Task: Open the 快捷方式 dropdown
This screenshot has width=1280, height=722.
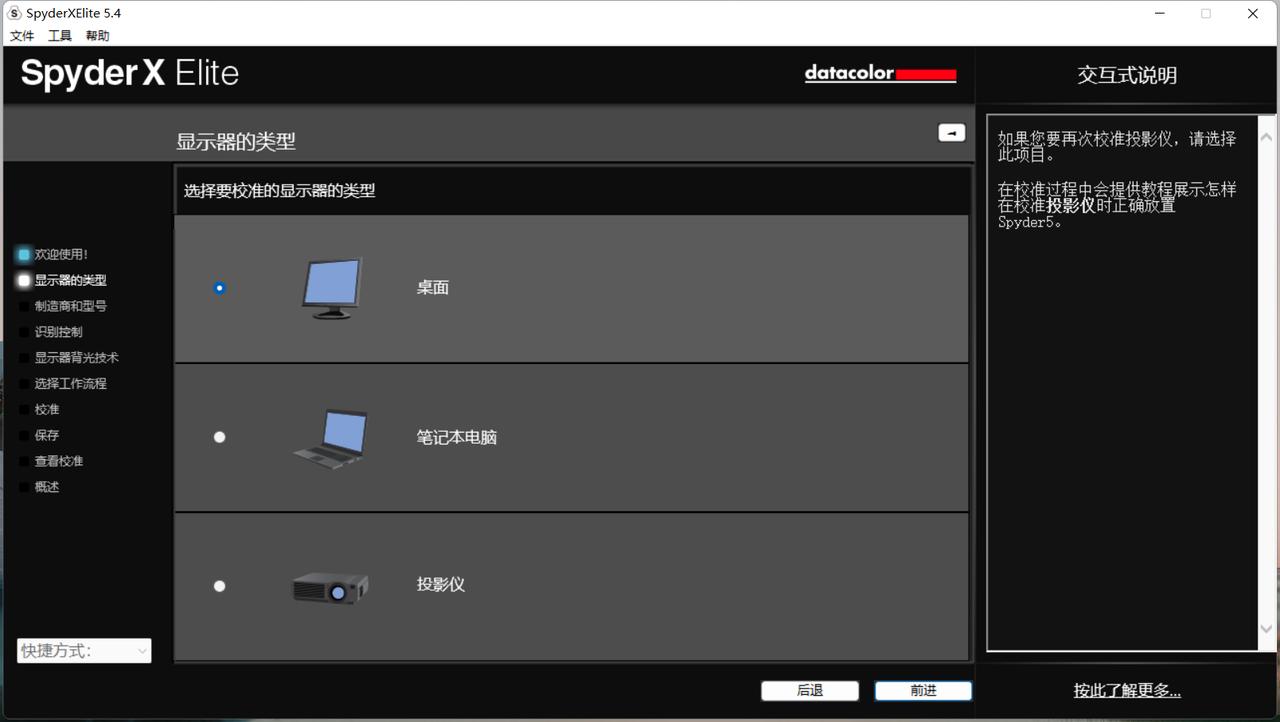Action: tap(84, 651)
